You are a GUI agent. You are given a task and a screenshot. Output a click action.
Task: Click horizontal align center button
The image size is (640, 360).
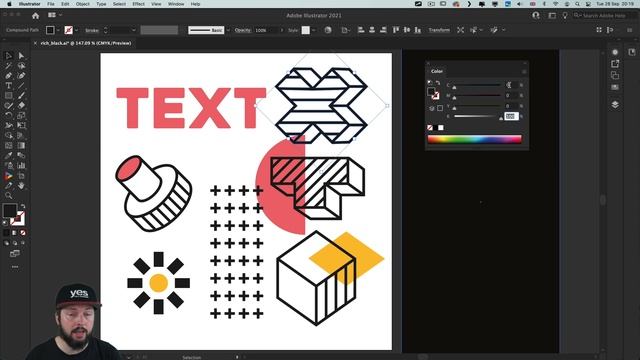point(372,30)
